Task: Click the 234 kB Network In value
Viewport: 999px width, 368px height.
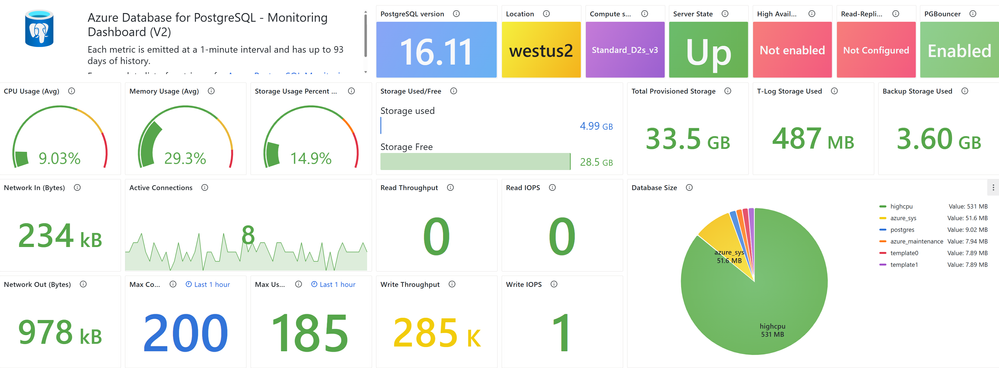Action: (x=60, y=236)
